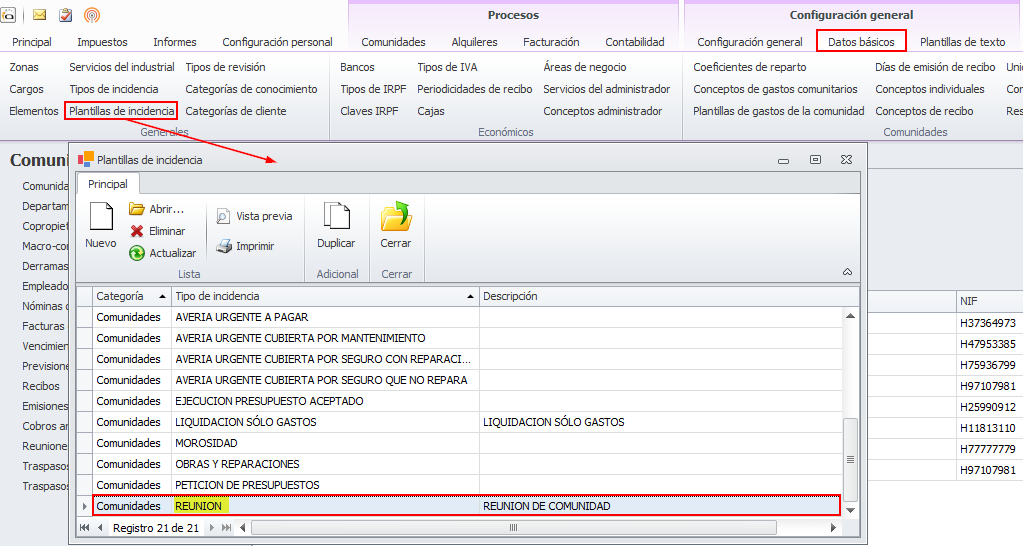1023x546 pixels.
Task: Click Categorías de conocimiento option
Action: tap(251, 89)
